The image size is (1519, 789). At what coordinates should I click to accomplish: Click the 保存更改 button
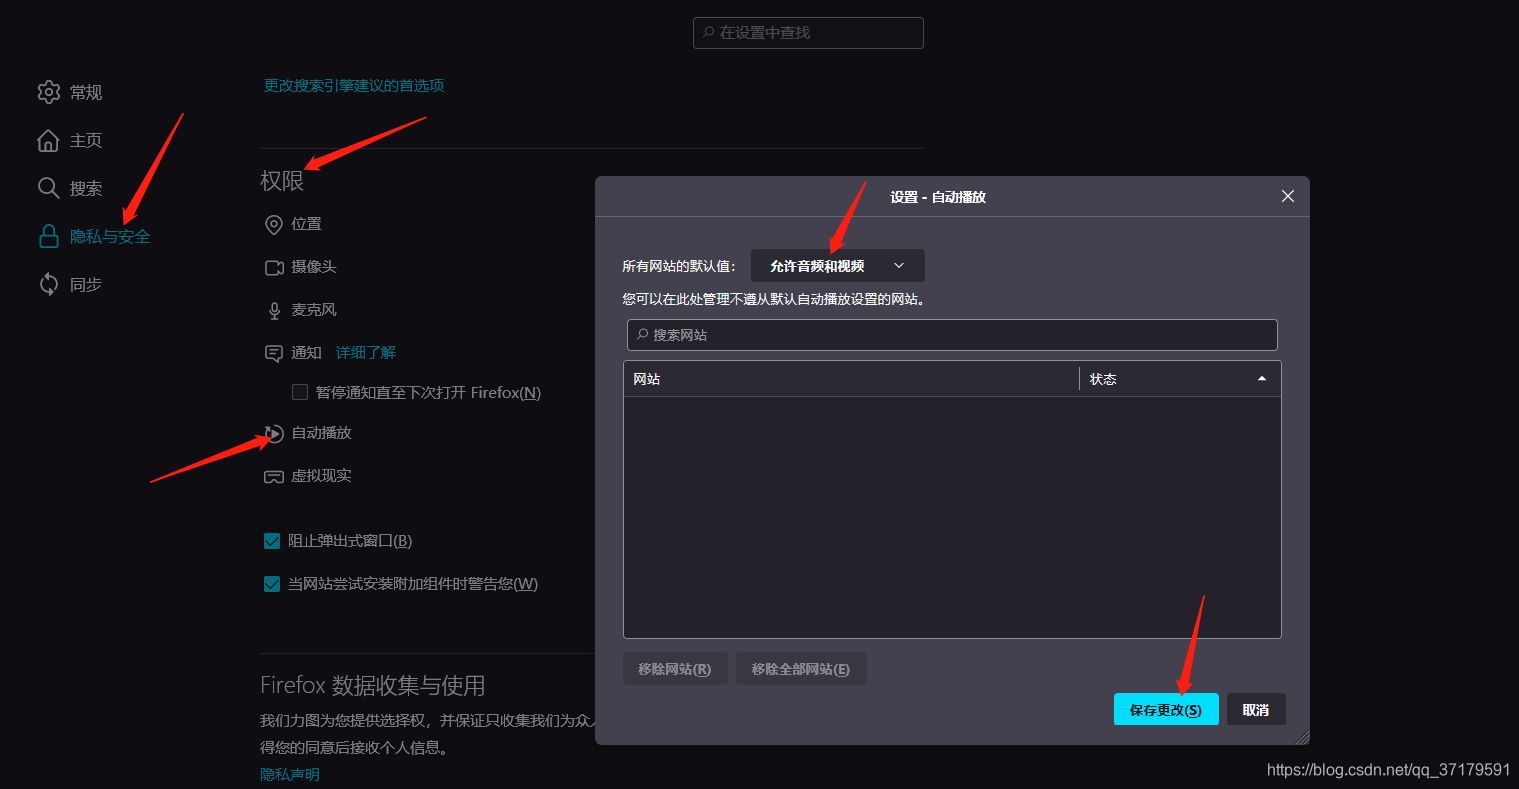tap(1166, 709)
